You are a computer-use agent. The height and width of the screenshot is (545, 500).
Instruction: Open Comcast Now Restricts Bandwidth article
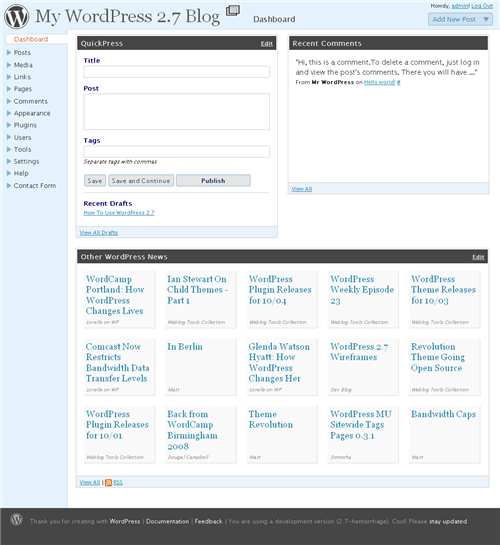[117, 362]
